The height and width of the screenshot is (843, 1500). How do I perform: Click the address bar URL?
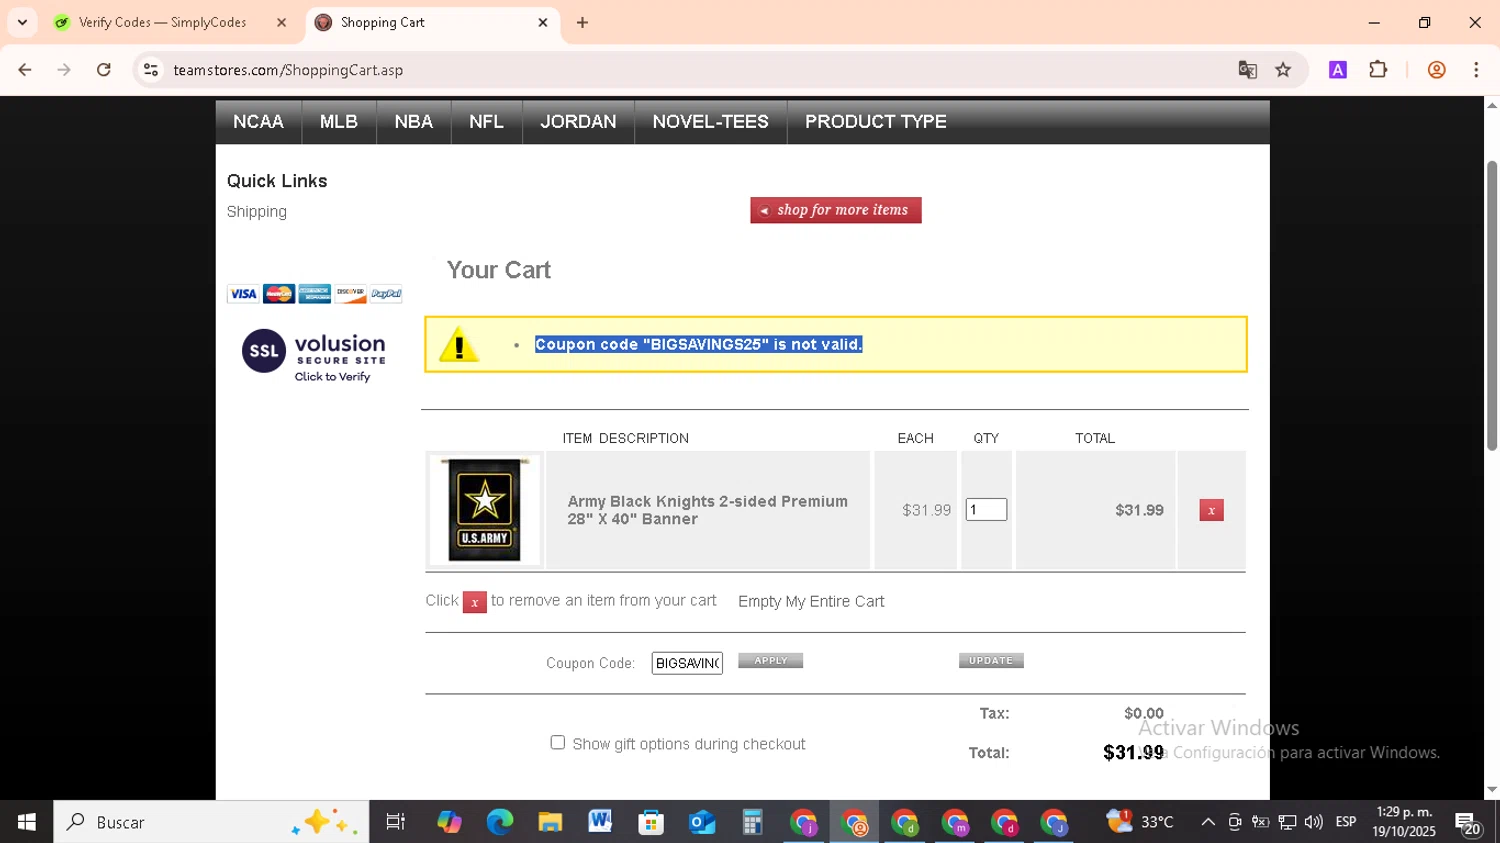288,70
